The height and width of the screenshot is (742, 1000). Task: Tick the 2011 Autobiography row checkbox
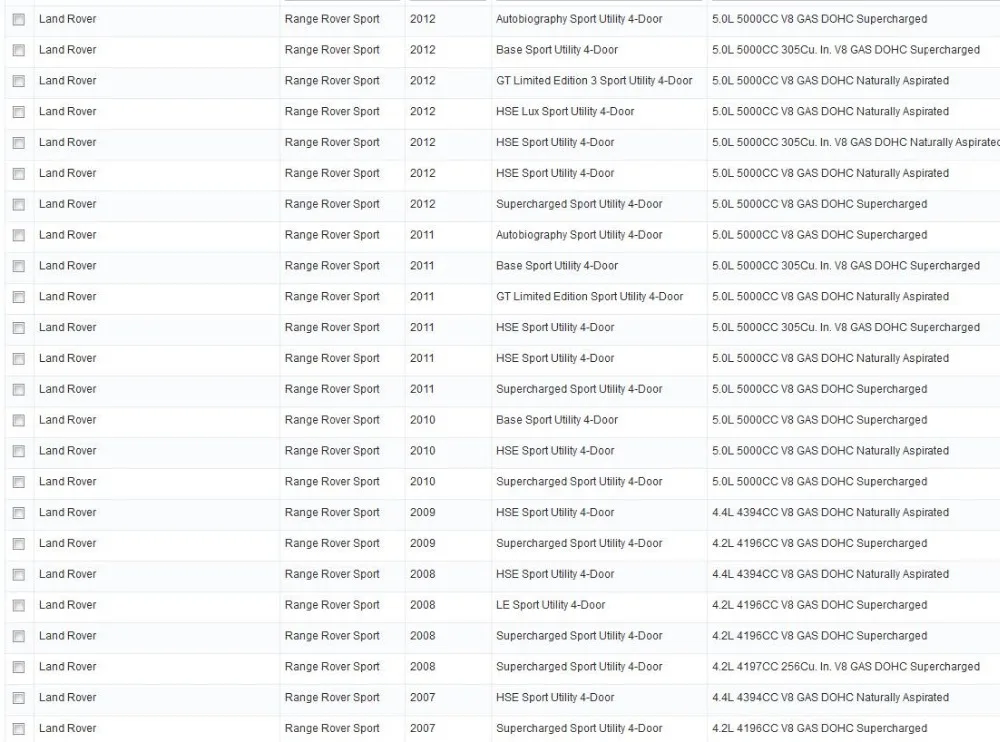tap(19, 235)
